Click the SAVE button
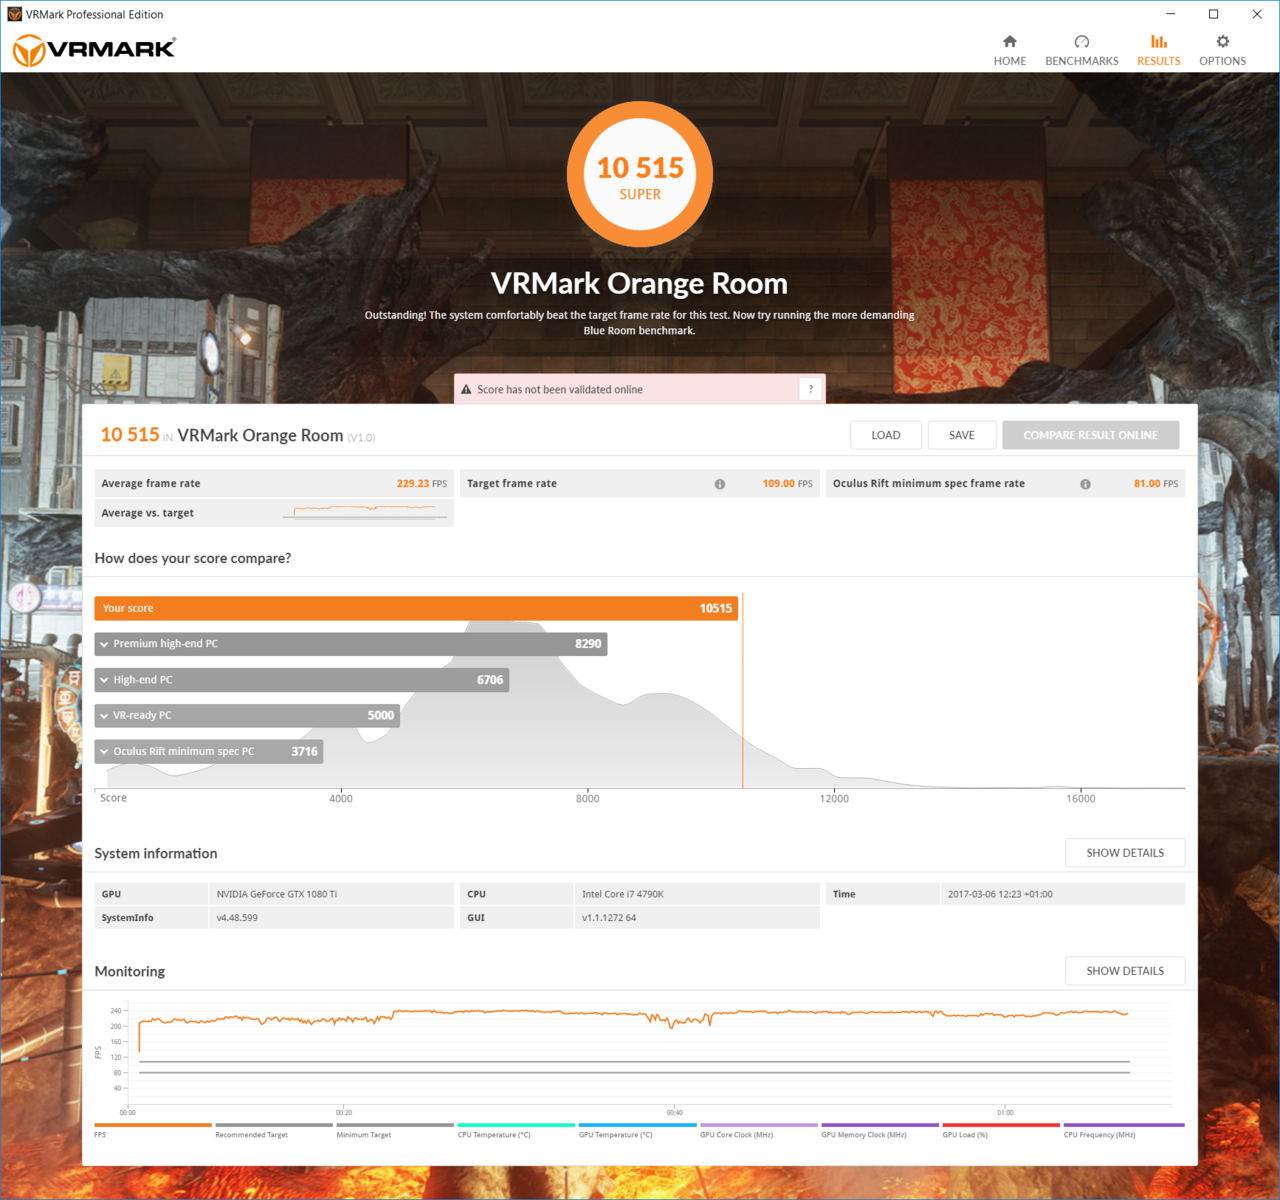The height and width of the screenshot is (1200, 1280). [962, 435]
